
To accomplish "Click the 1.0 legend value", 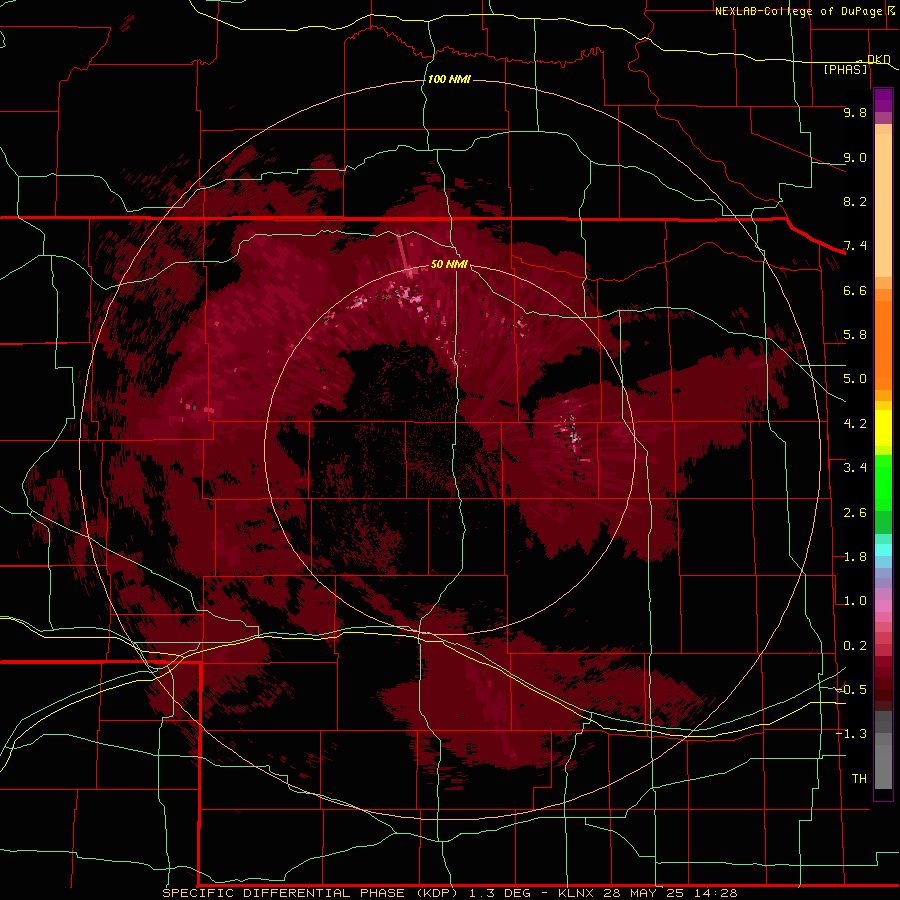I will 855,601.
